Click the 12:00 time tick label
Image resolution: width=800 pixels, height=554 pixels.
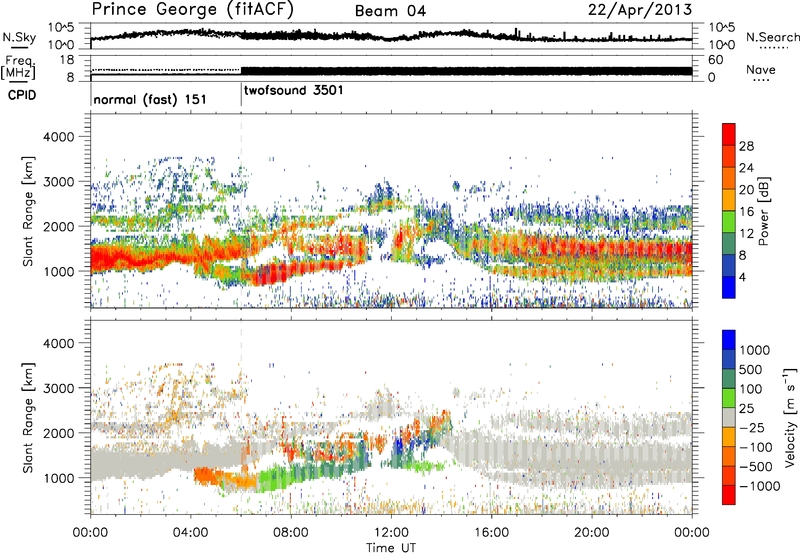pos(391,533)
